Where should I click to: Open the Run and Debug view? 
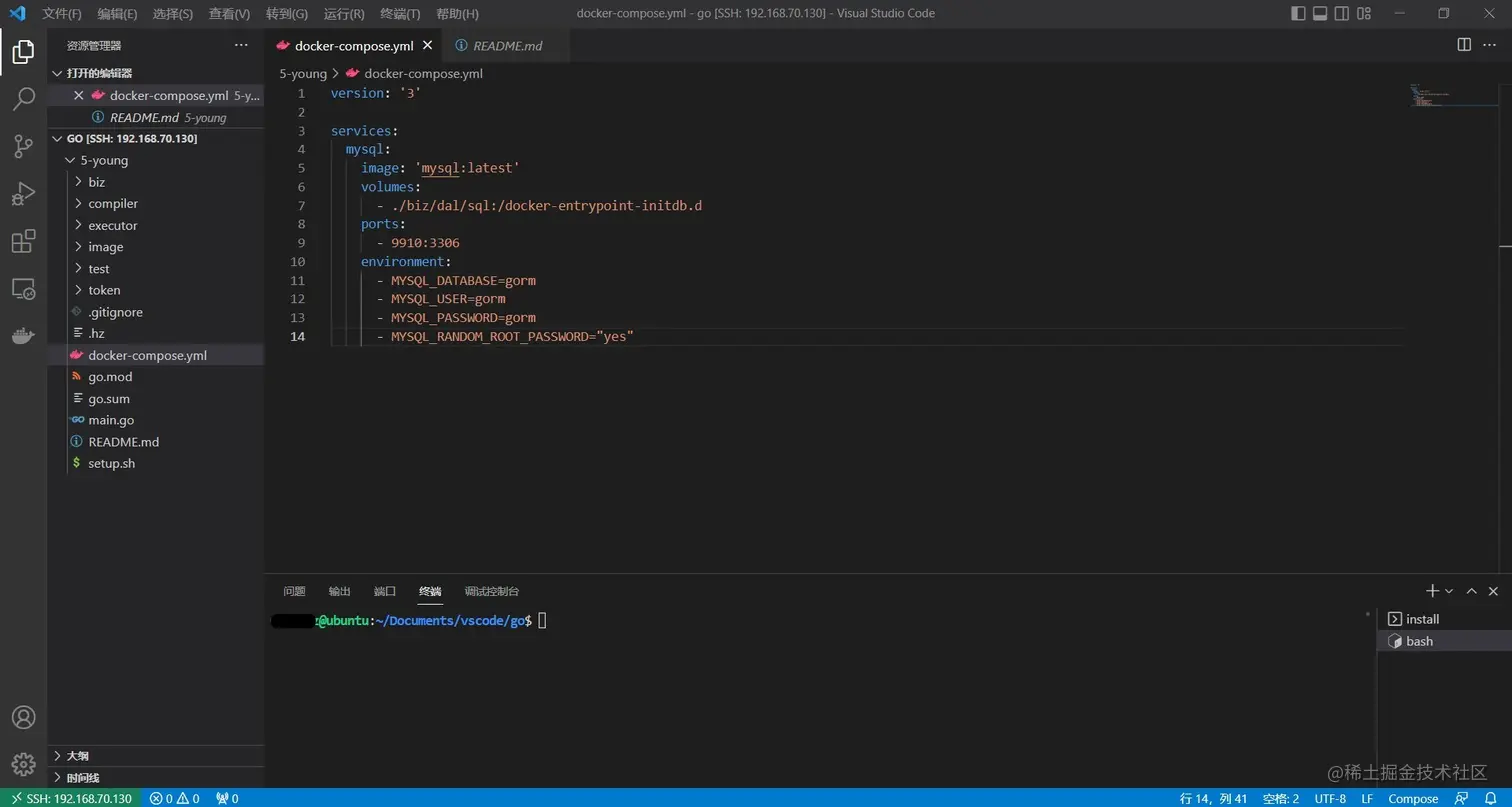tap(23, 194)
